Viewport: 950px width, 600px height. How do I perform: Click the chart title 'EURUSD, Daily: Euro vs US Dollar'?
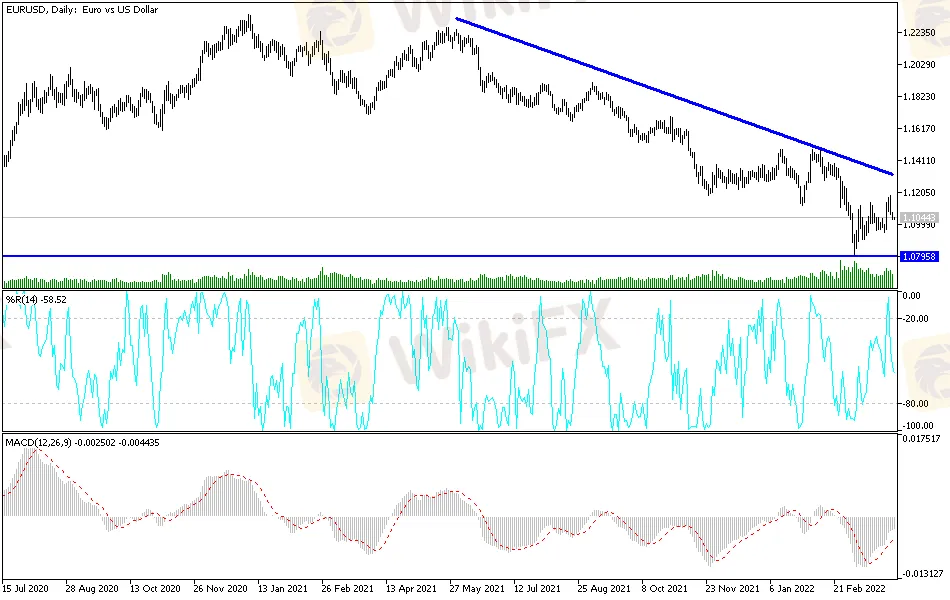pyautogui.click(x=82, y=10)
